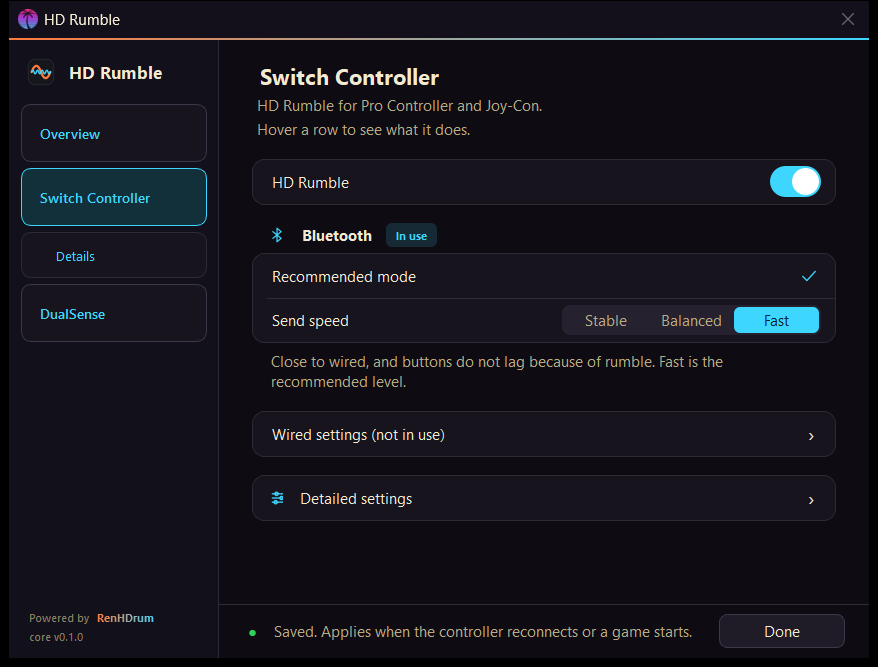Click the core v0.1.0 version text

[x=56, y=637]
